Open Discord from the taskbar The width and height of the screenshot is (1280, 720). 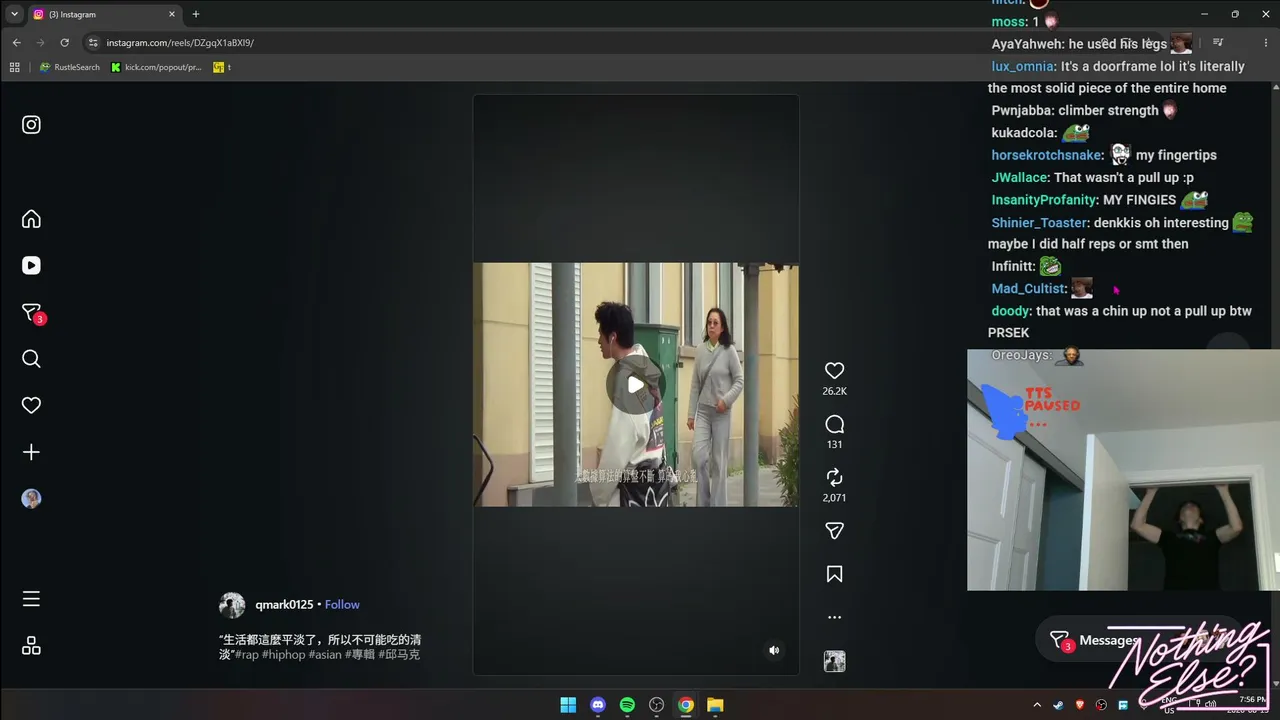tap(598, 705)
